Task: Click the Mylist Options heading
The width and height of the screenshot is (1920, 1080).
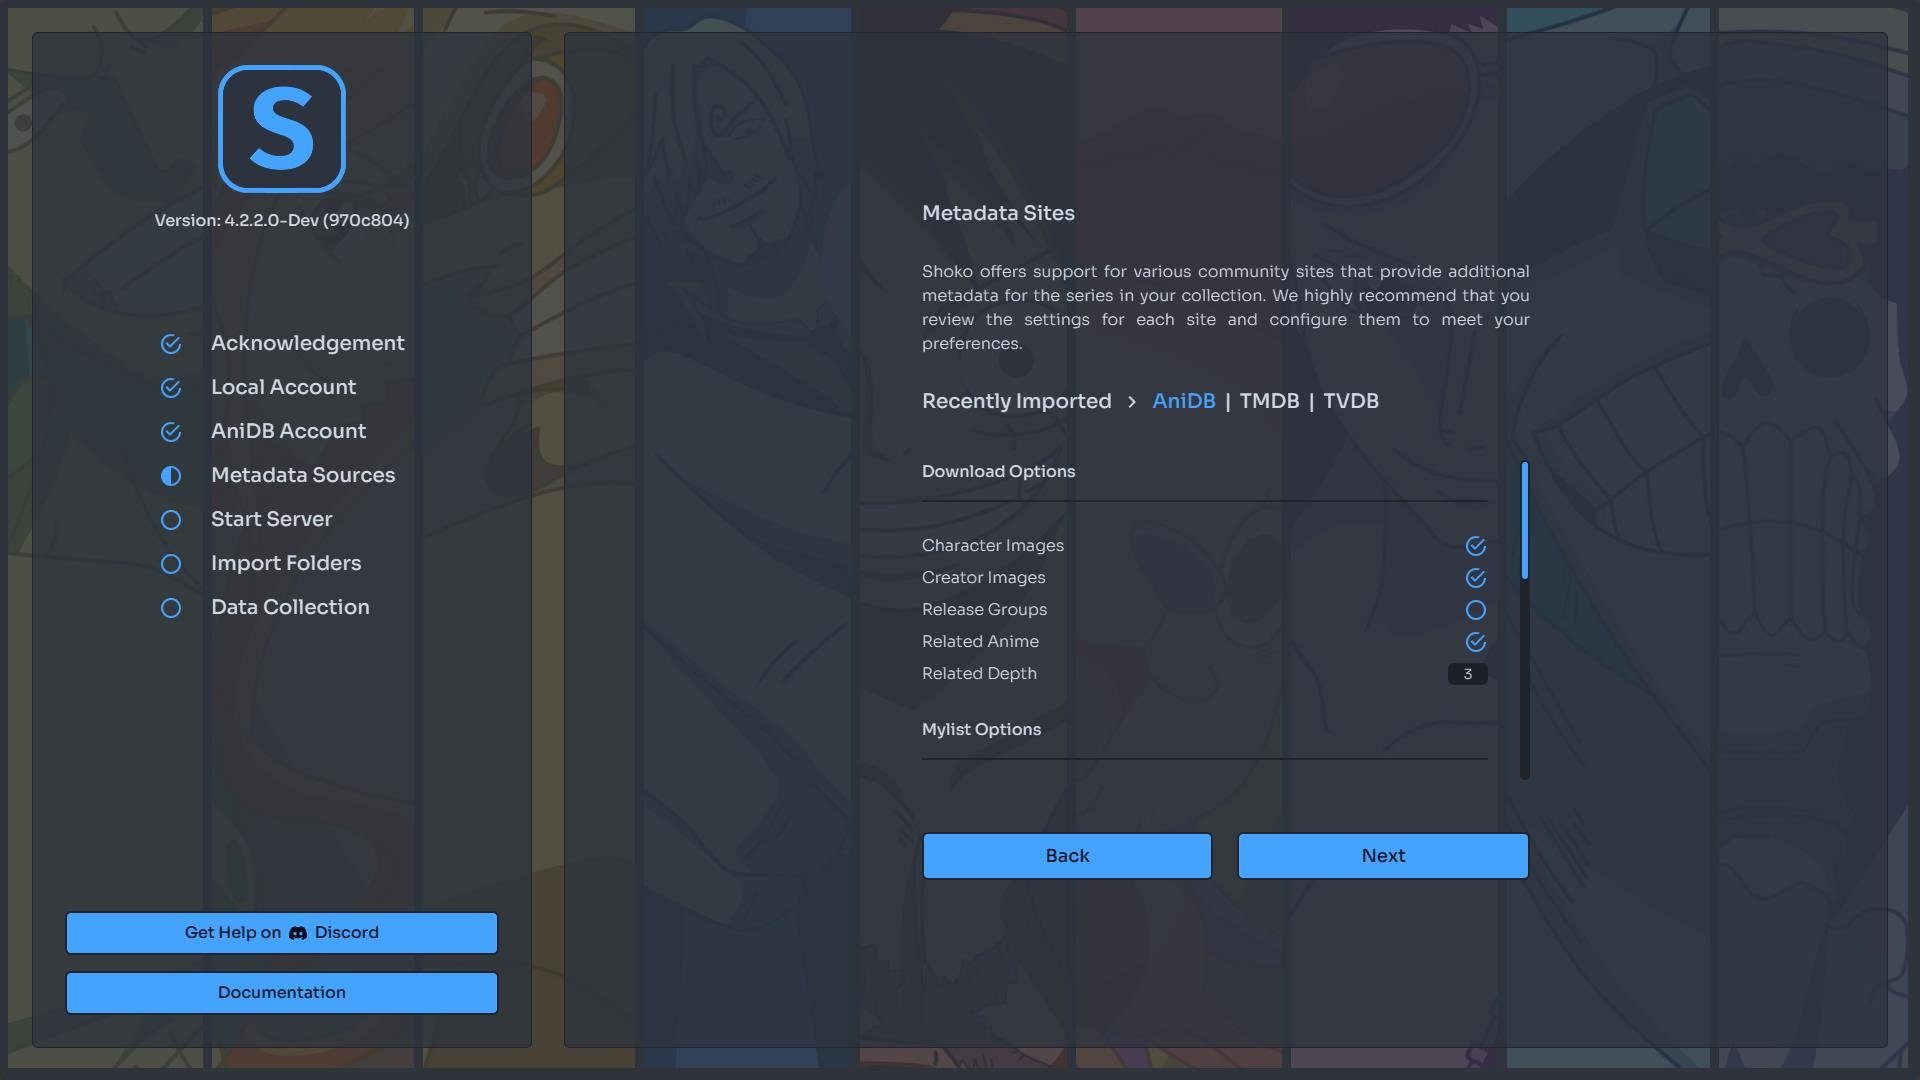Action: 981,729
